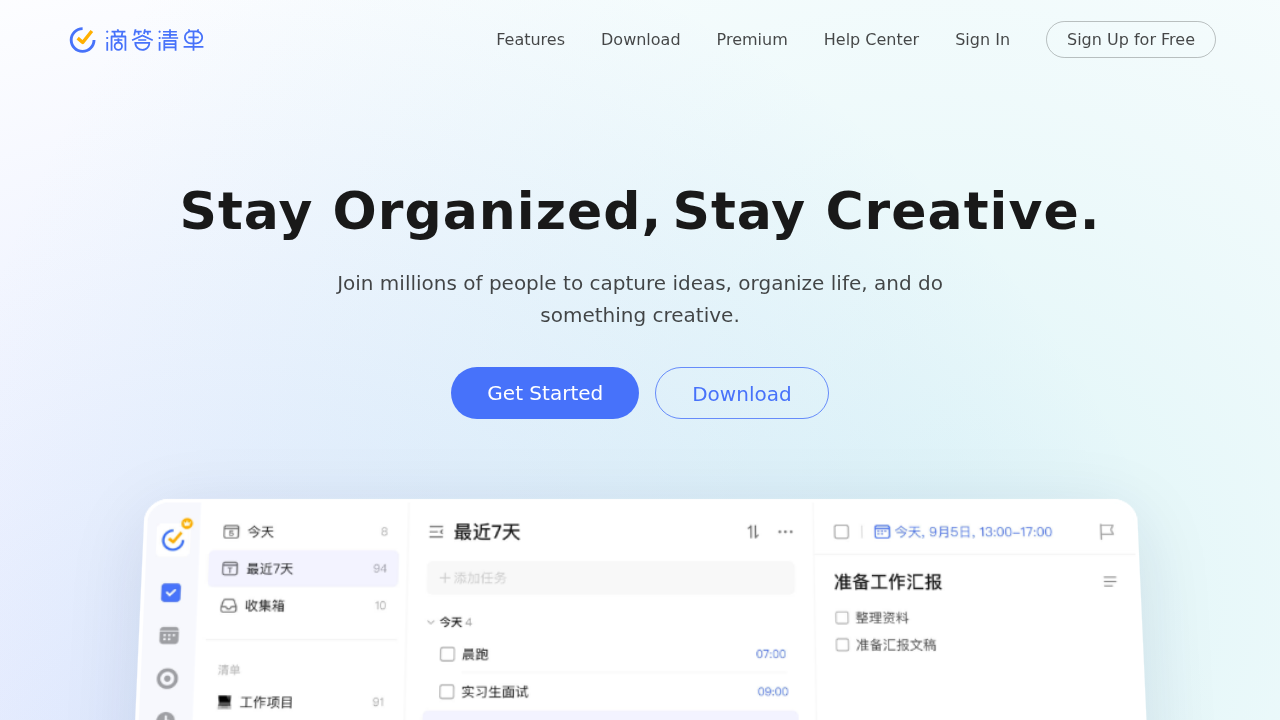Open the calendar view icon in sidebar
This screenshot has height=720, width=1280.
pyautogui.click(x=169, y=636)
